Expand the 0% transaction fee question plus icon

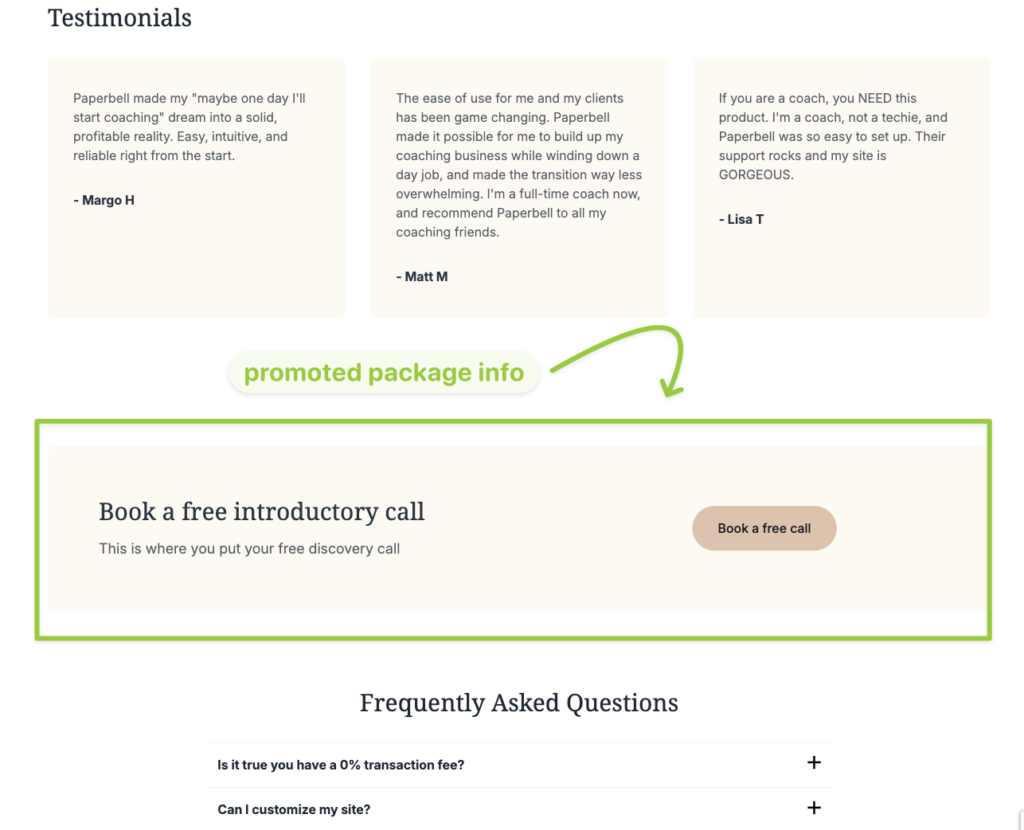[x=814, y=763]
